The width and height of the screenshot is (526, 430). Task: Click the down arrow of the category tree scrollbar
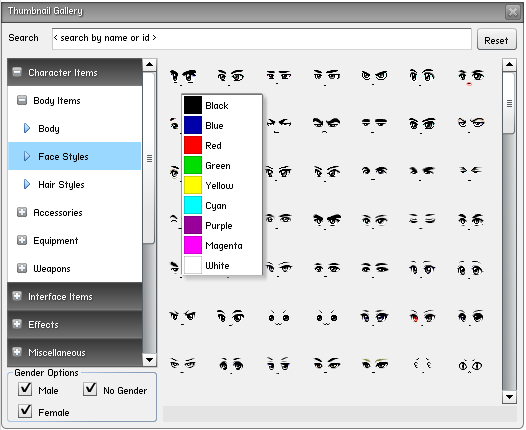click(149, 360)
